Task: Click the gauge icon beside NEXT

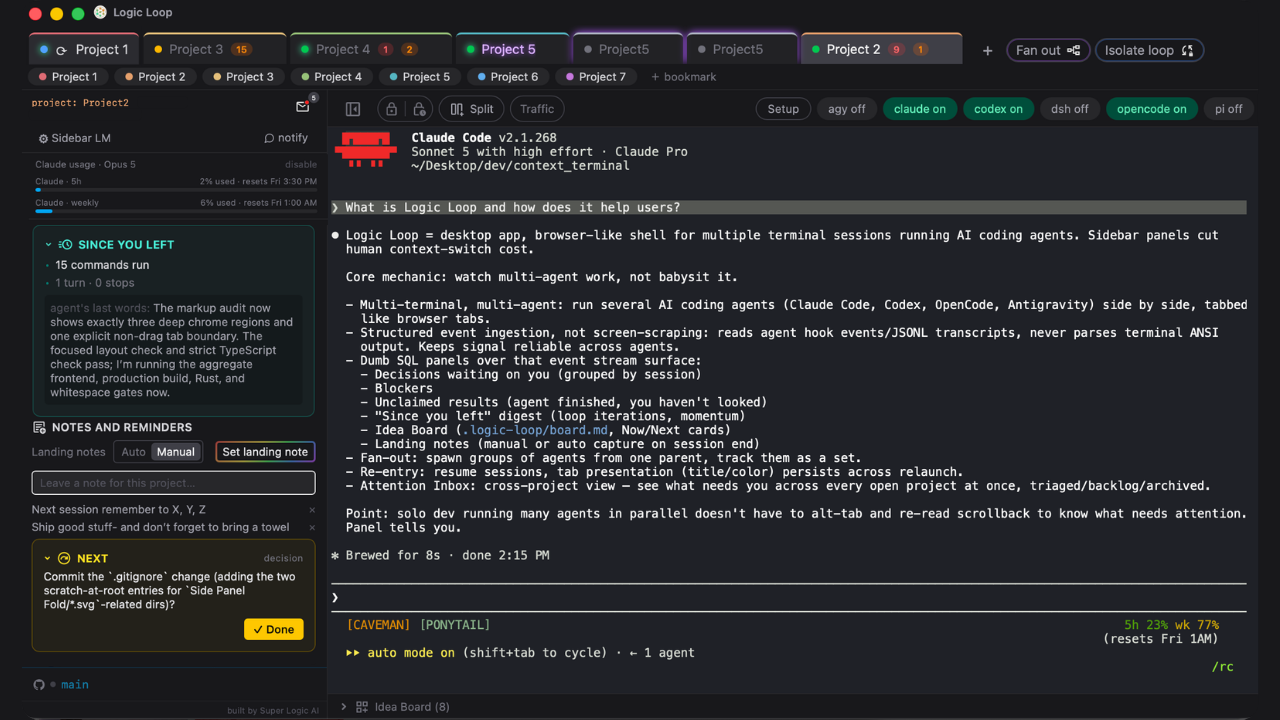Action: (64, 558)
